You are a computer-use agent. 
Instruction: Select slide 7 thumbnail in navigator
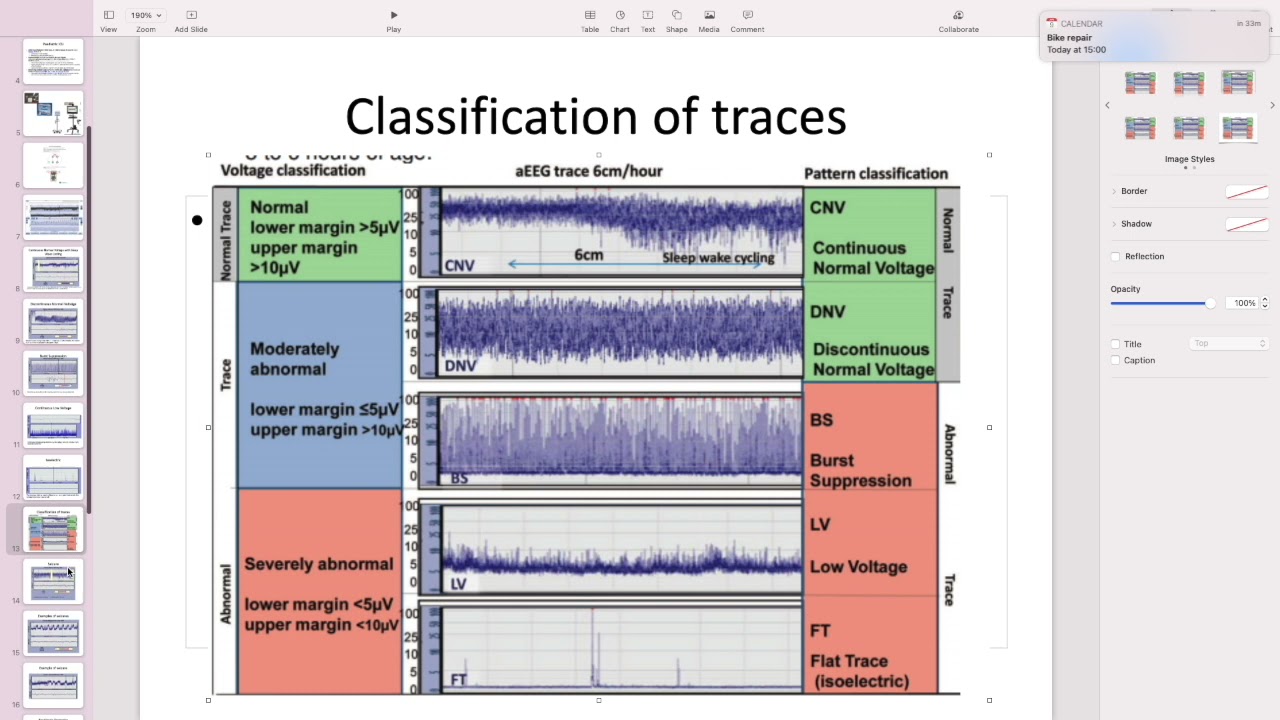tap(53, 217)
